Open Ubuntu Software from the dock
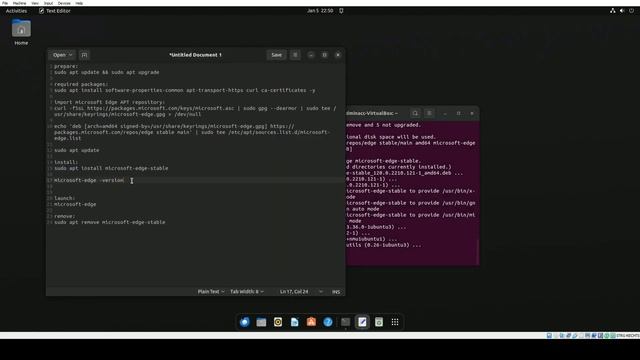 [x=311, y=322]
